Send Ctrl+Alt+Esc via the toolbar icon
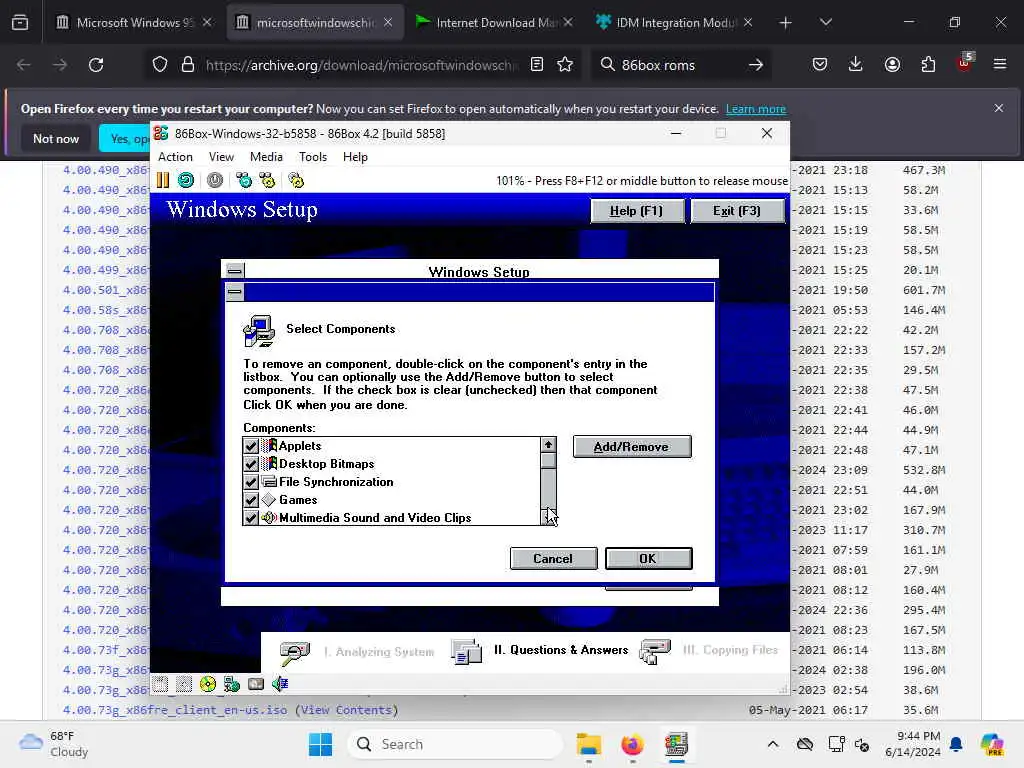This screenshot has width=1024, height=768. point(267,180)
